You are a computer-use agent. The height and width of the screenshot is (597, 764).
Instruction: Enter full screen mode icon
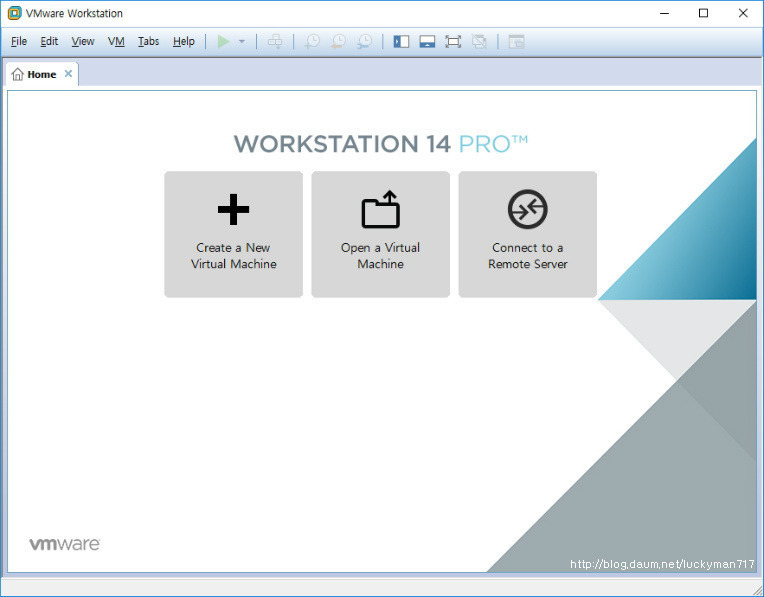click(x=453, y=41)
